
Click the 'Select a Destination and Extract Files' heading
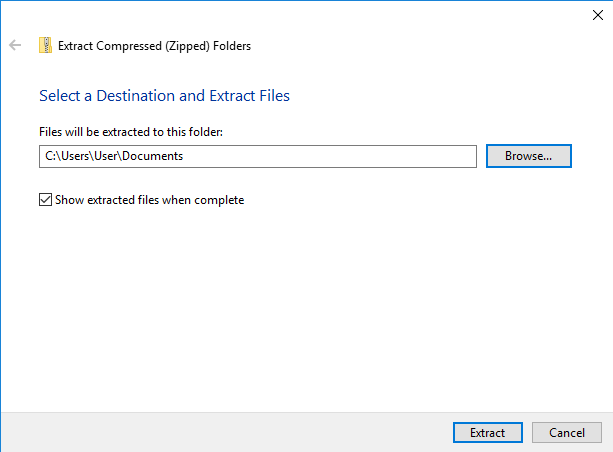[x=164, y=96]
